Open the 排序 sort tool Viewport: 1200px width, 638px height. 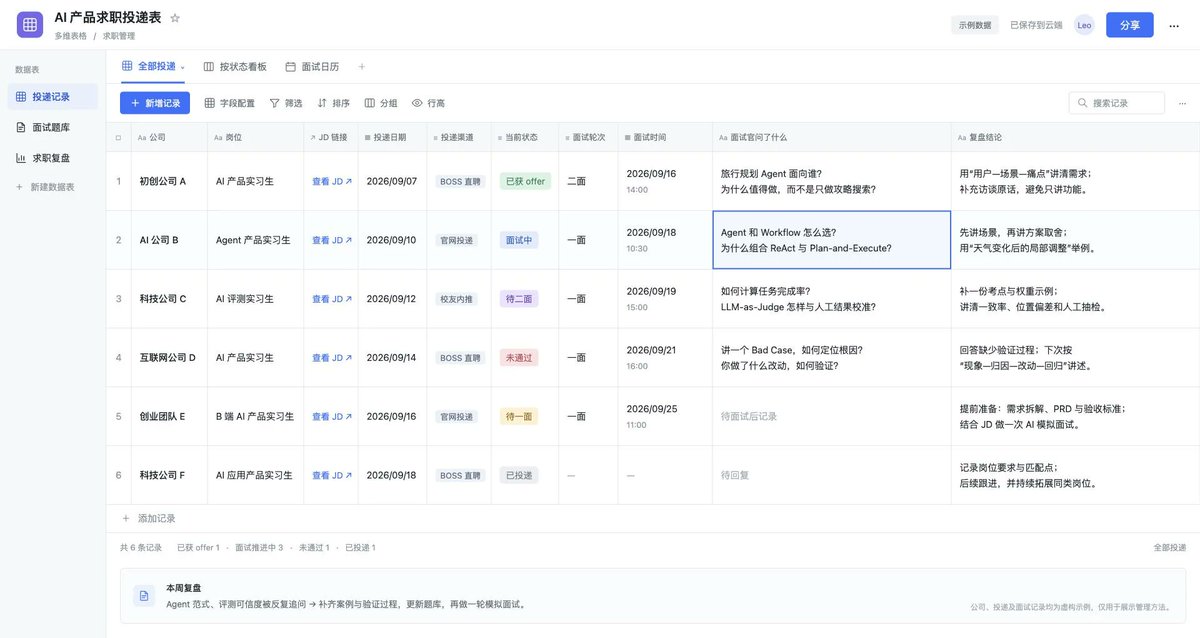click(x=334, y=103)
